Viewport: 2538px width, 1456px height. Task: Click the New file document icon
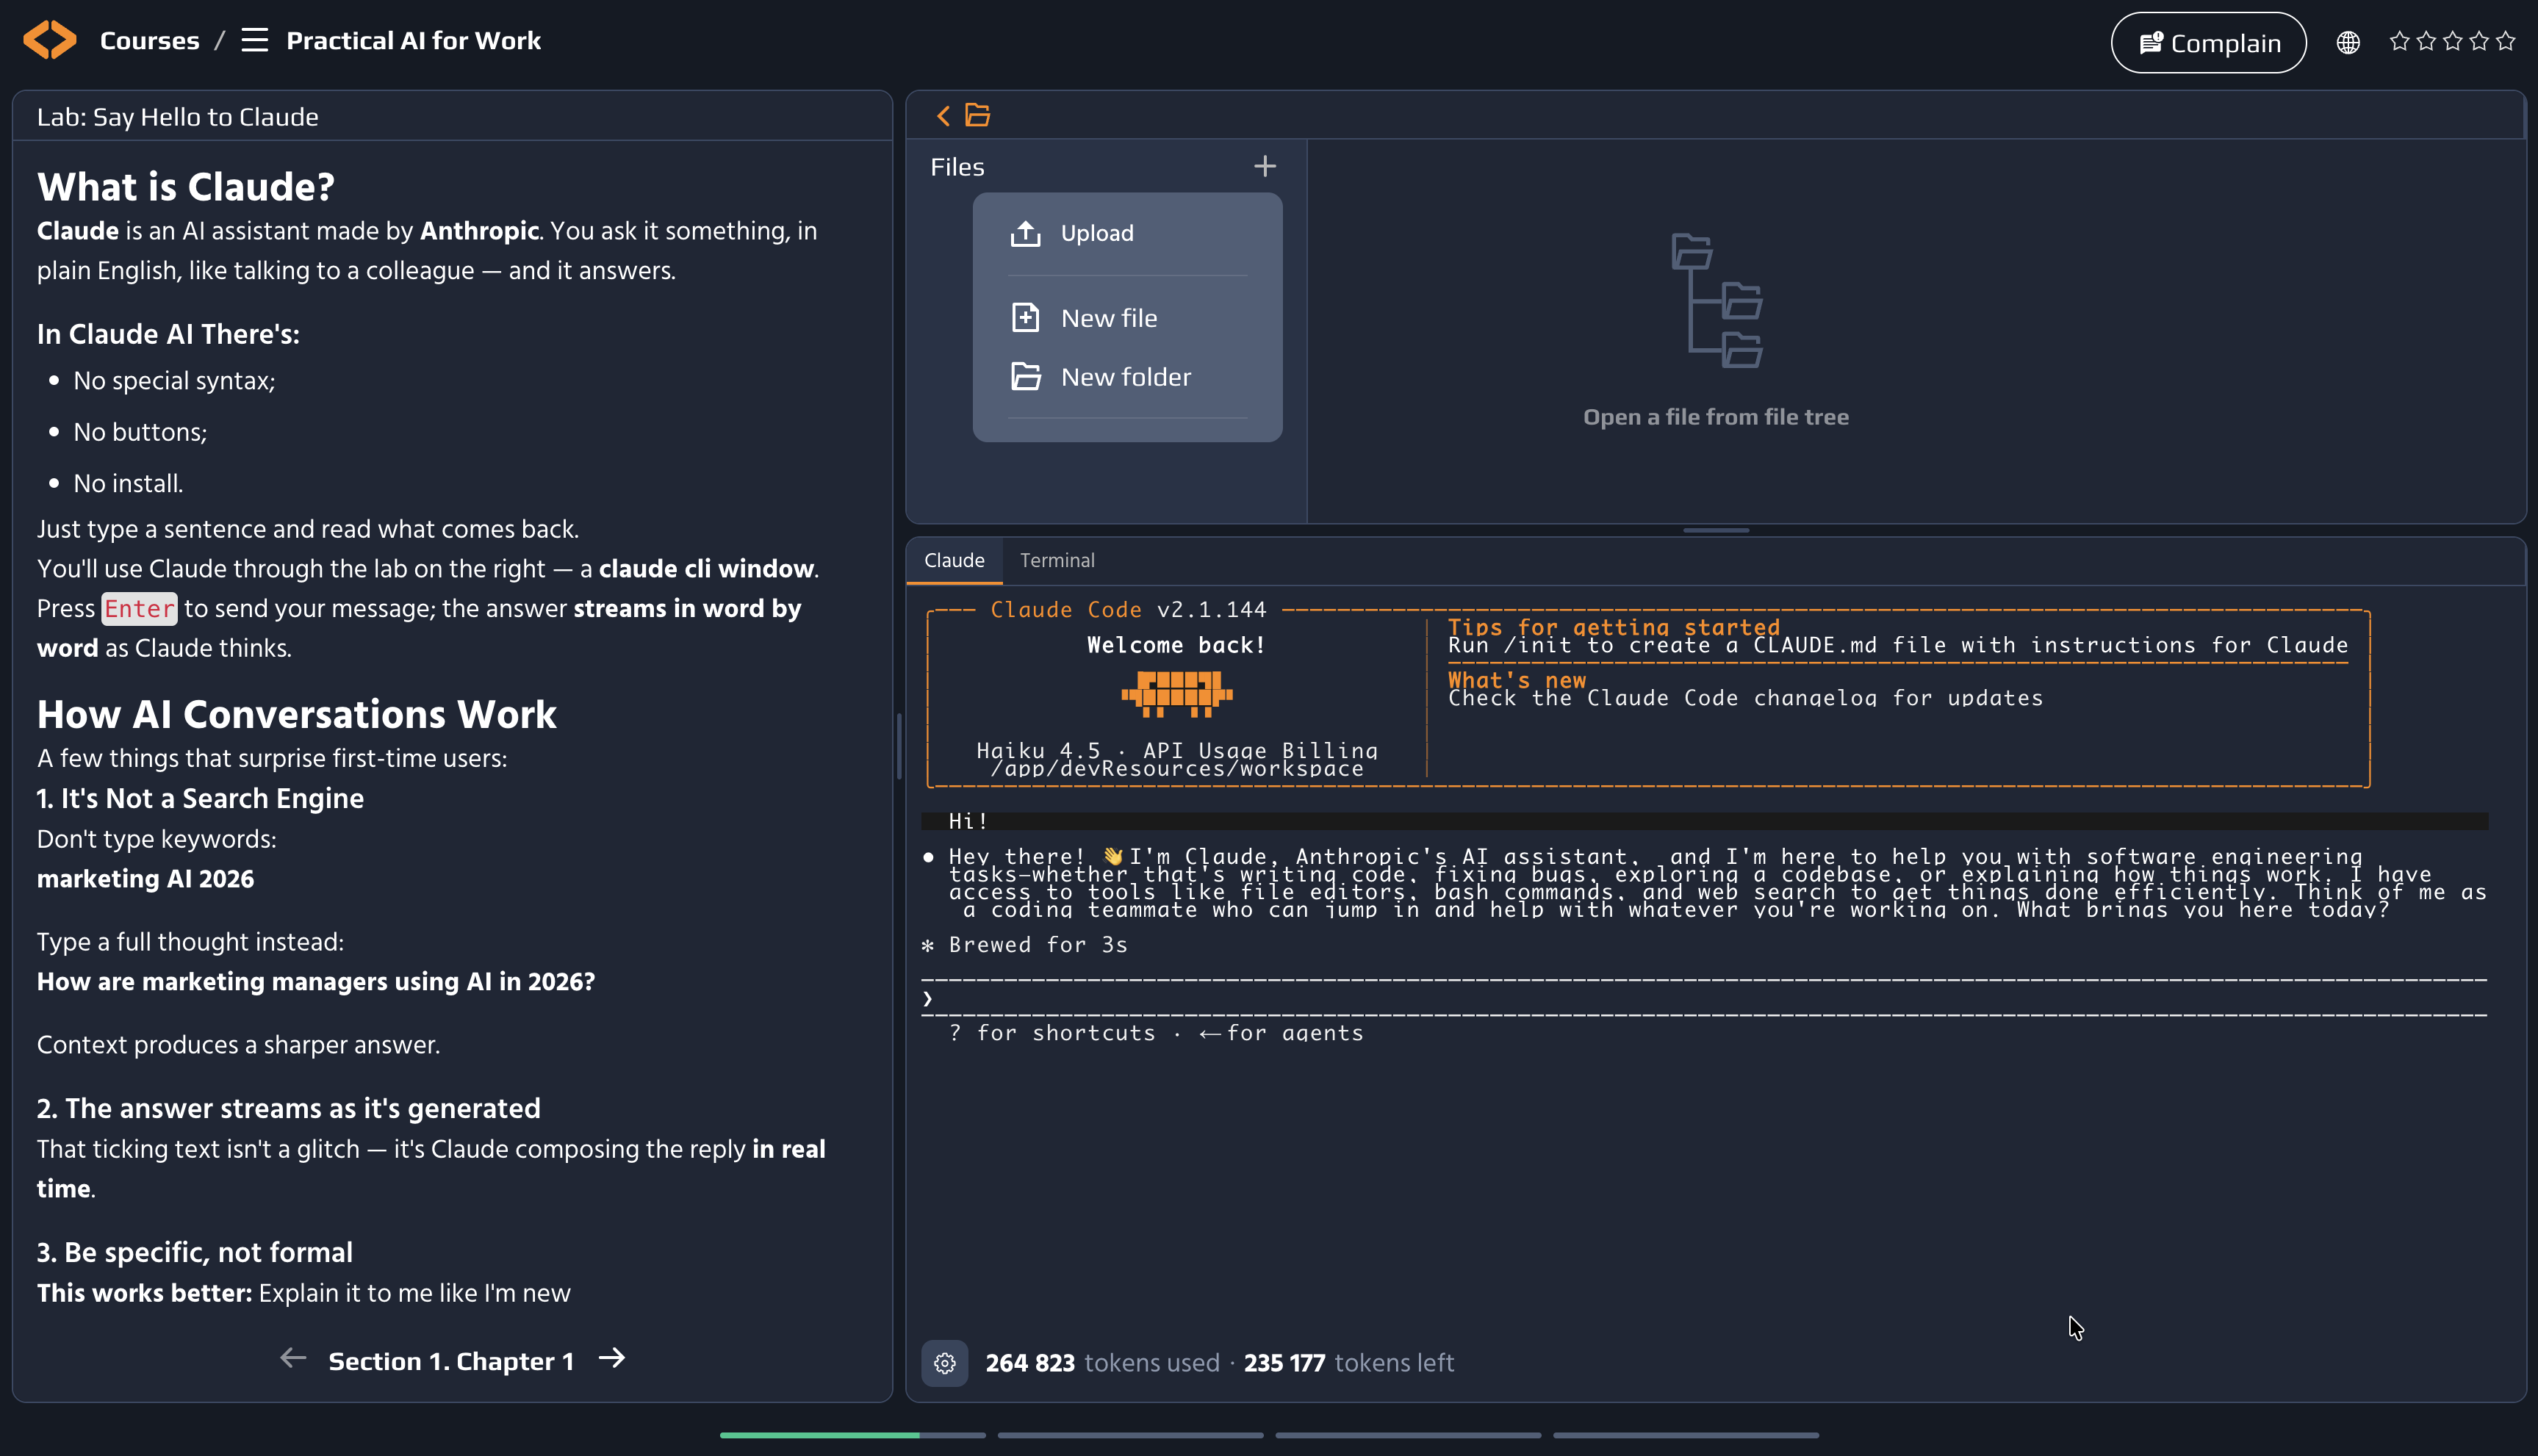[x=1025, y=318]
